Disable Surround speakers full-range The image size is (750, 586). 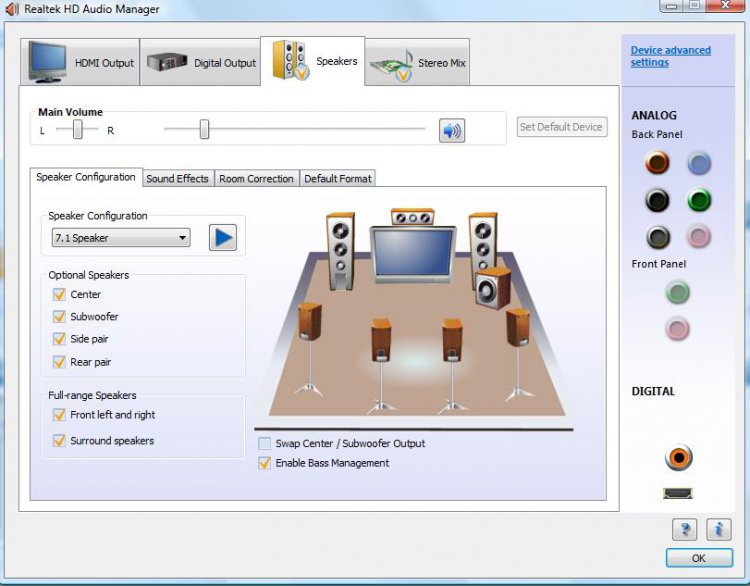tap(59, 440)
